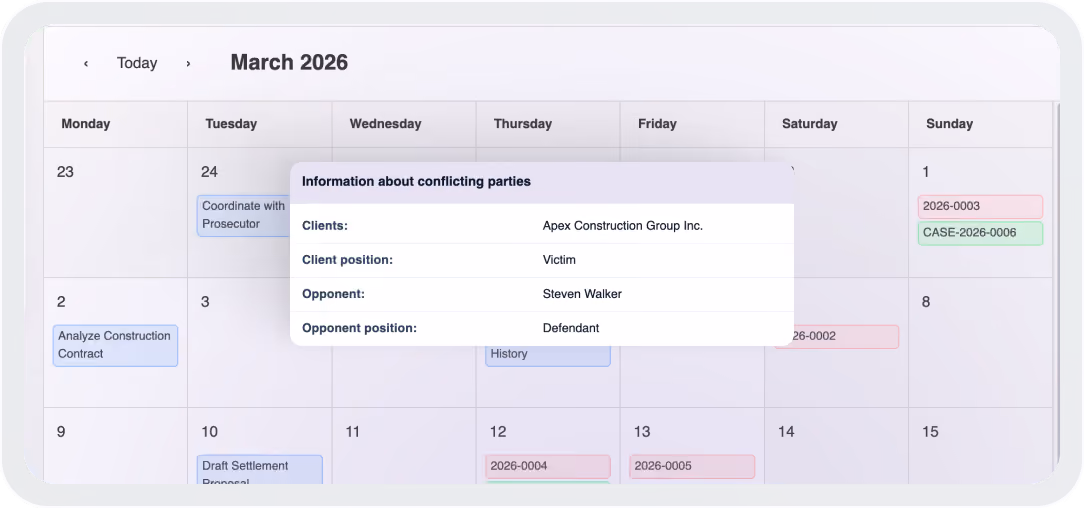This screenshot has height=508, width=1084.
Task: Click the Steven Walker opponent value
Action: [582, 294]
